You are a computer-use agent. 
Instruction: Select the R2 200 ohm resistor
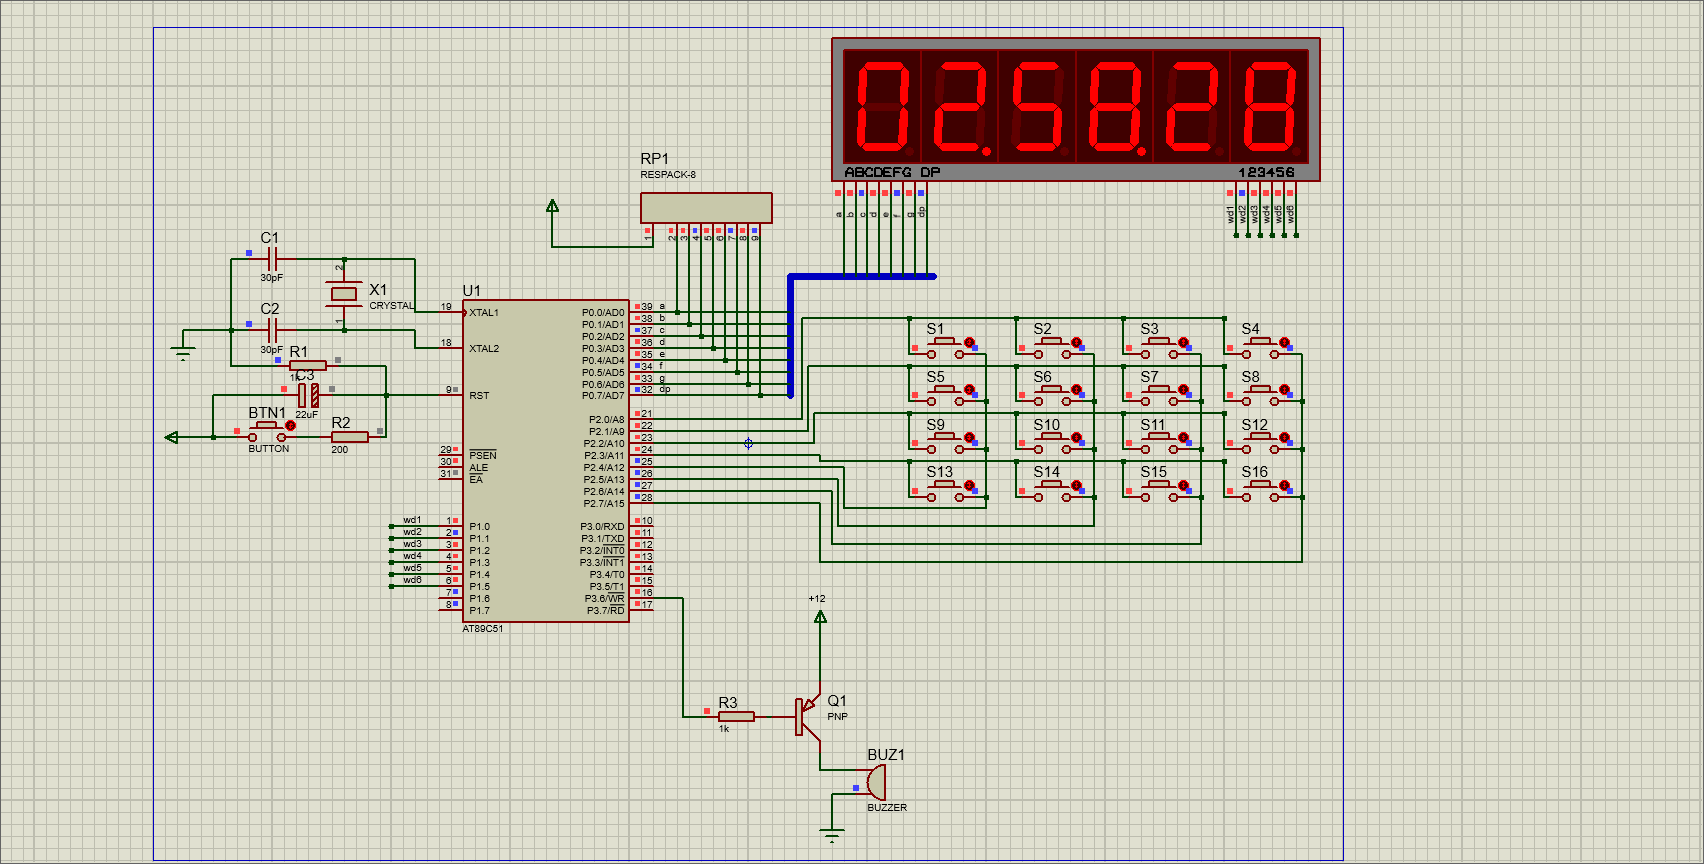(350, 437)
